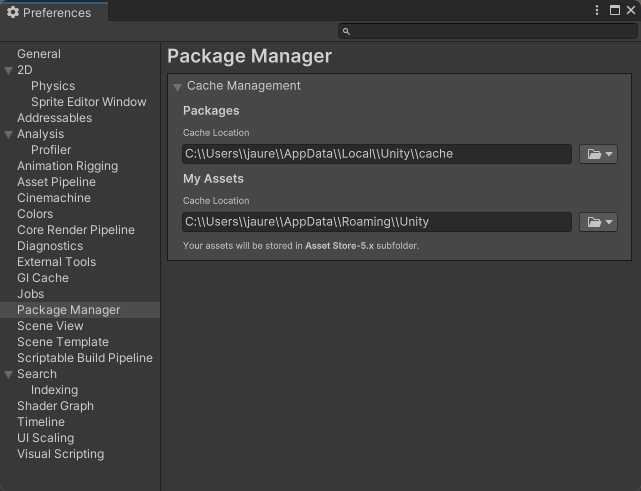
Task: Select Sprite Editor Window settings
Action: tap(88, 102)
